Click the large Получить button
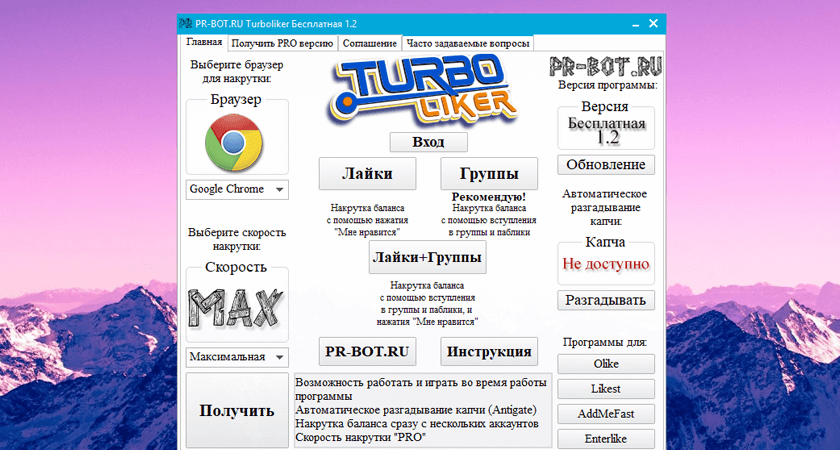The width and height of the screenshot is (840, 450). (x=237, y=411)
